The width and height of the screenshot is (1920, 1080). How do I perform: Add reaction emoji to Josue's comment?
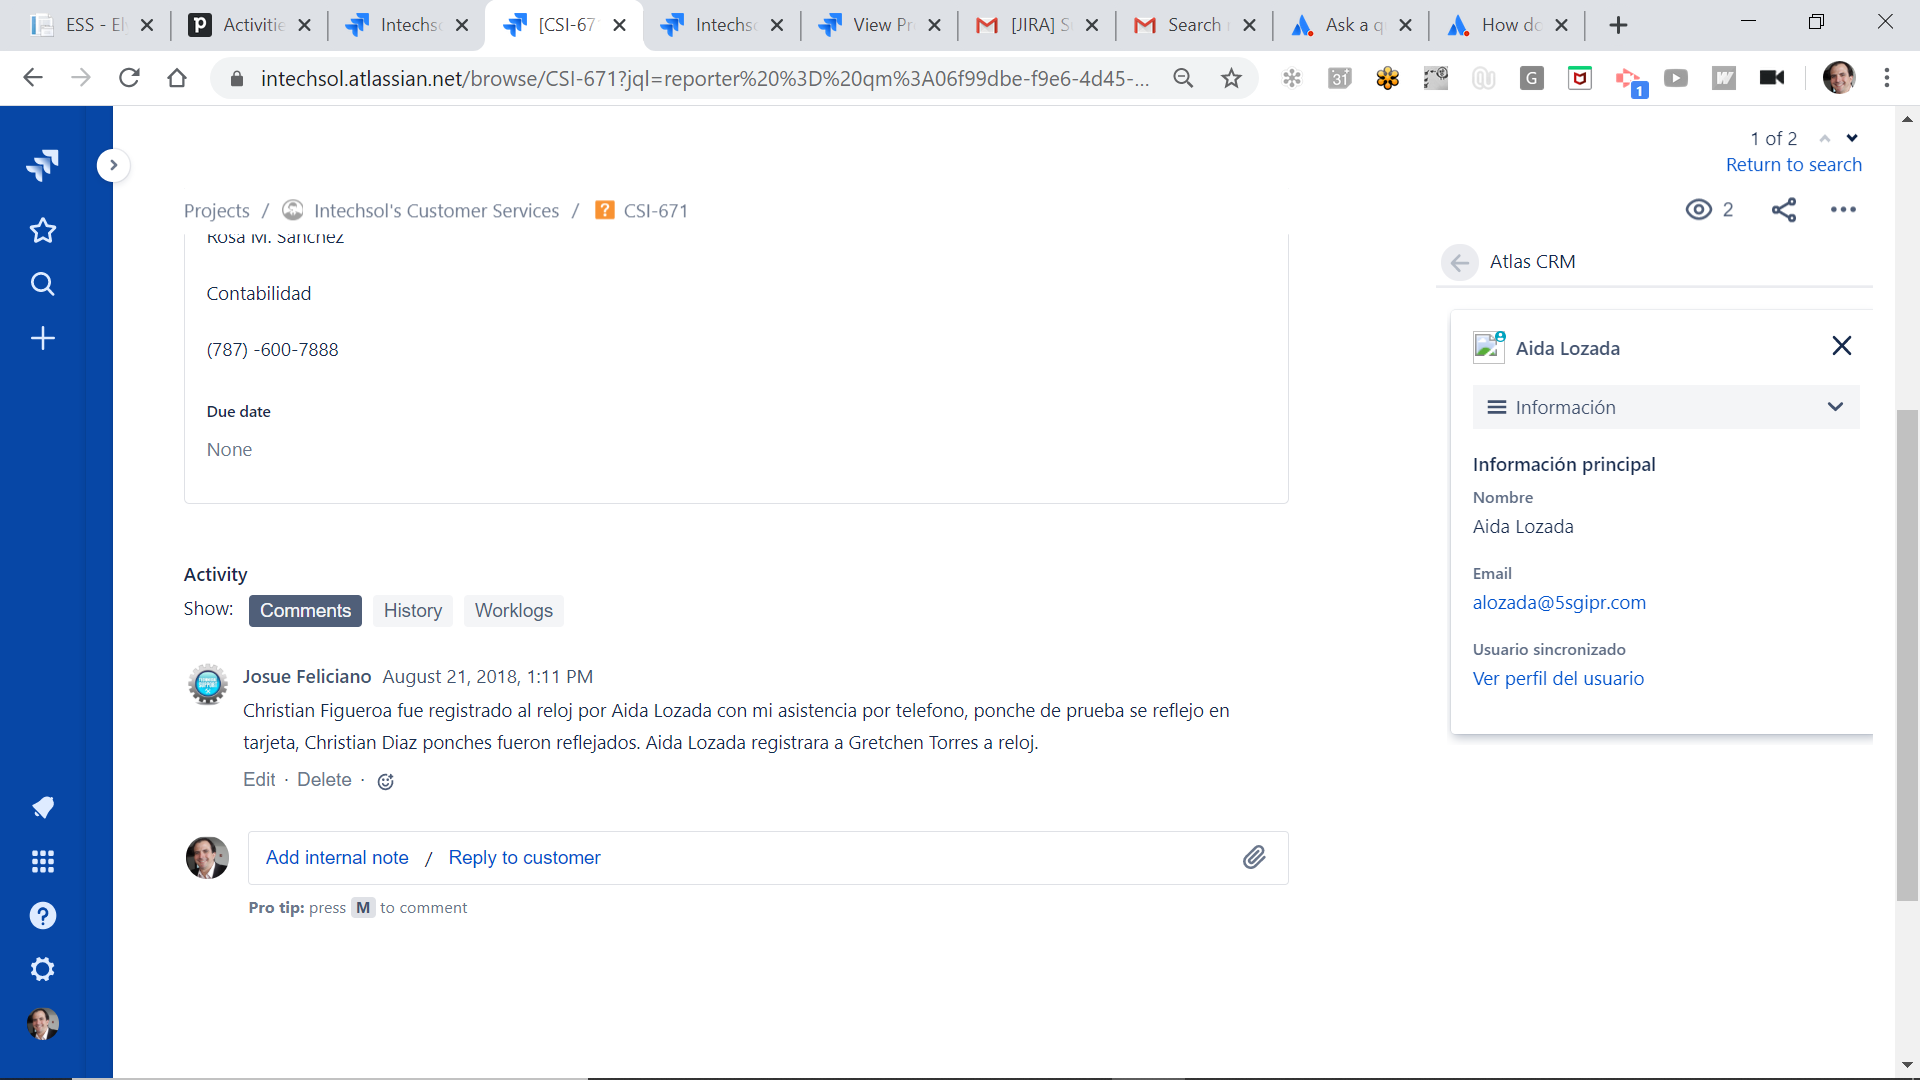(x=385, y=781)
